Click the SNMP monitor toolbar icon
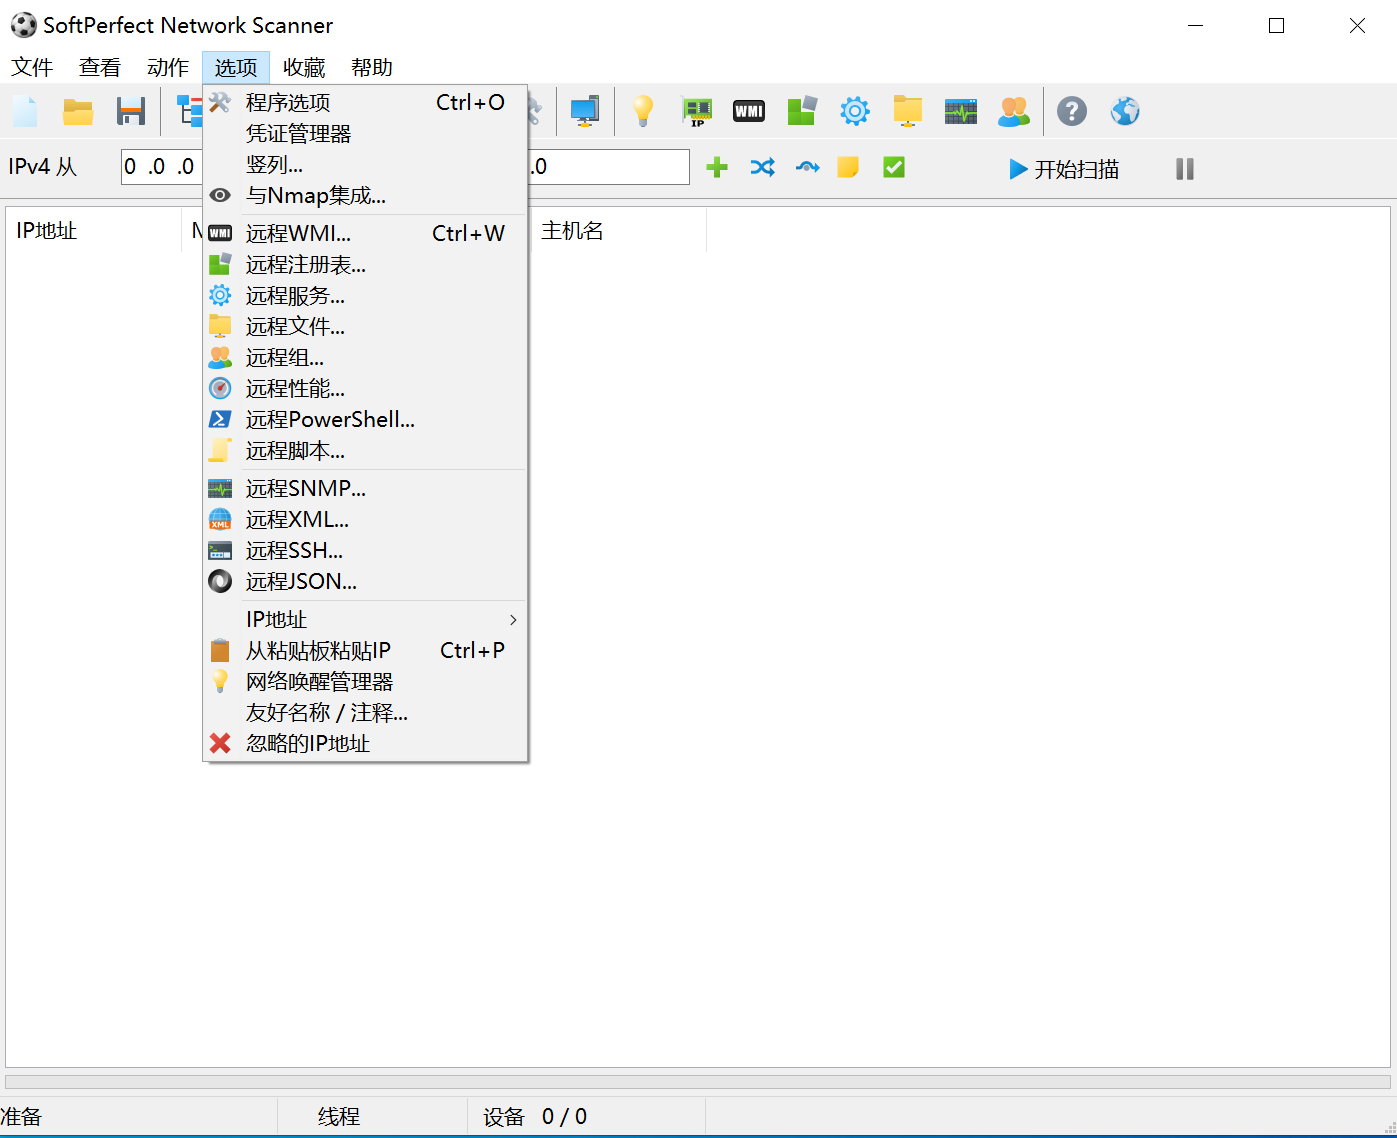The height and width of the screenshot is (1138, 1397). click(961, 111)
